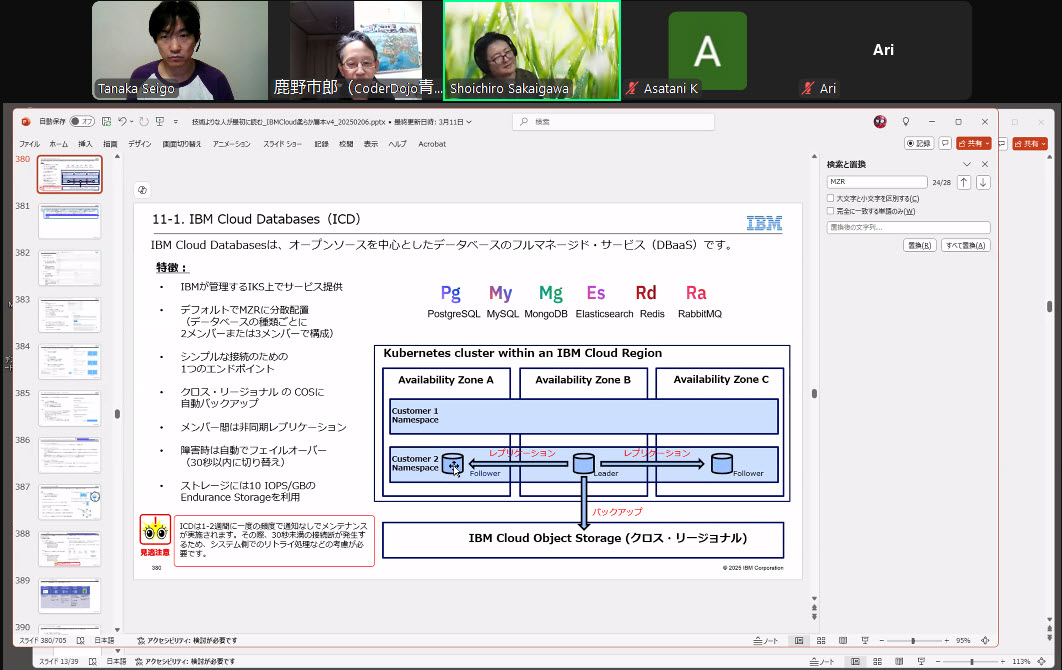1062x670 pixels.
Task: Expand 検索と置換 pane options chevron
Action: tap(967, 164)
